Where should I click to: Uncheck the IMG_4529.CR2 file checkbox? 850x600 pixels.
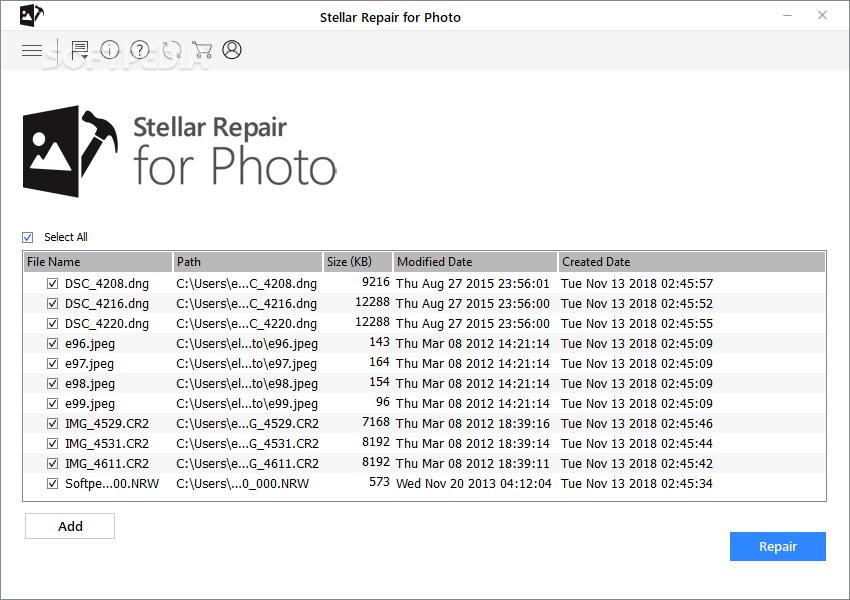pos(52,423)
